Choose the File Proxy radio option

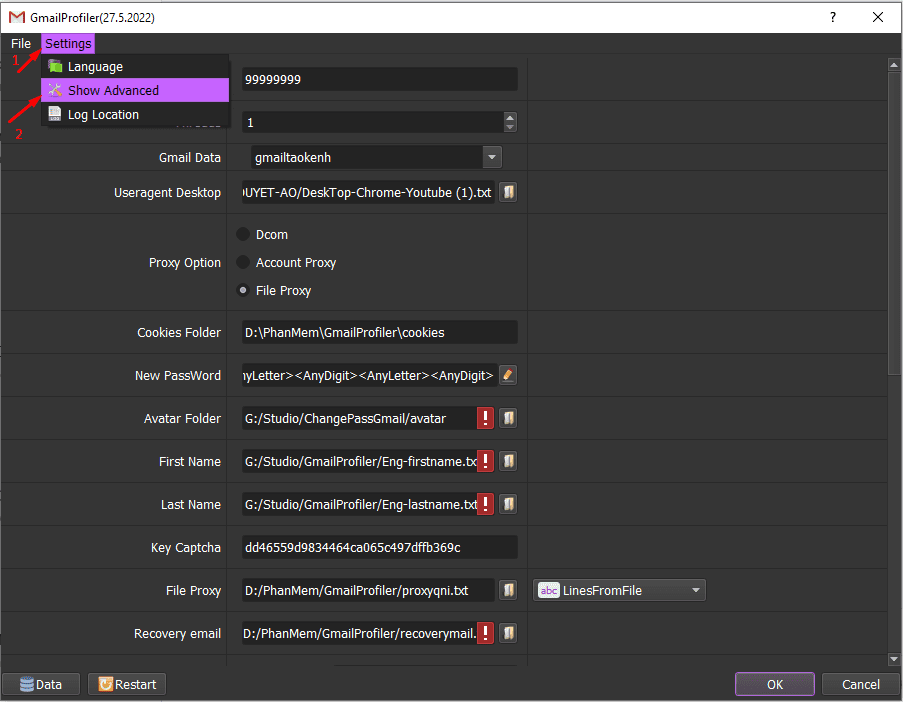point(243,290)
